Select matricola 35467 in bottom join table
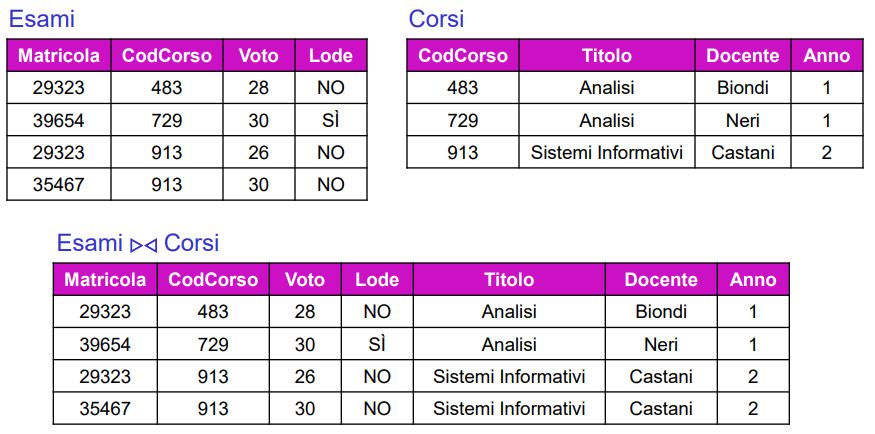875x434 pixels. point(105,409)
